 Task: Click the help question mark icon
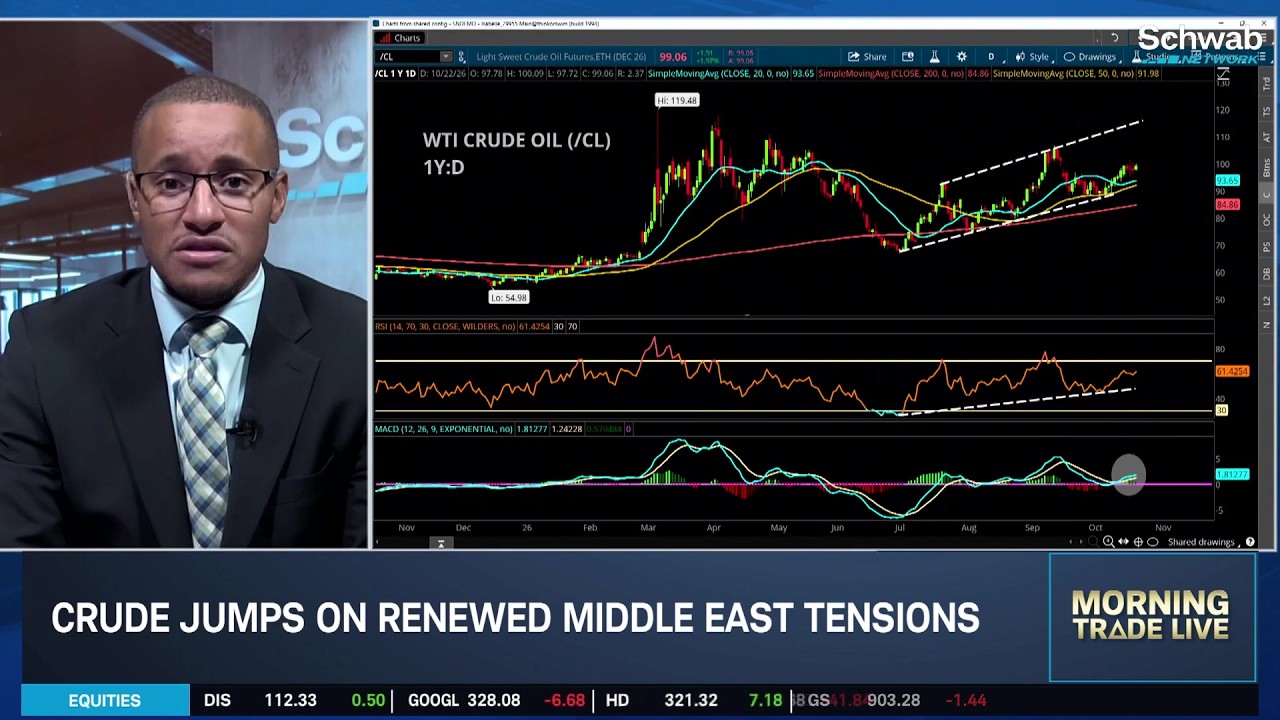(1250, 542)
